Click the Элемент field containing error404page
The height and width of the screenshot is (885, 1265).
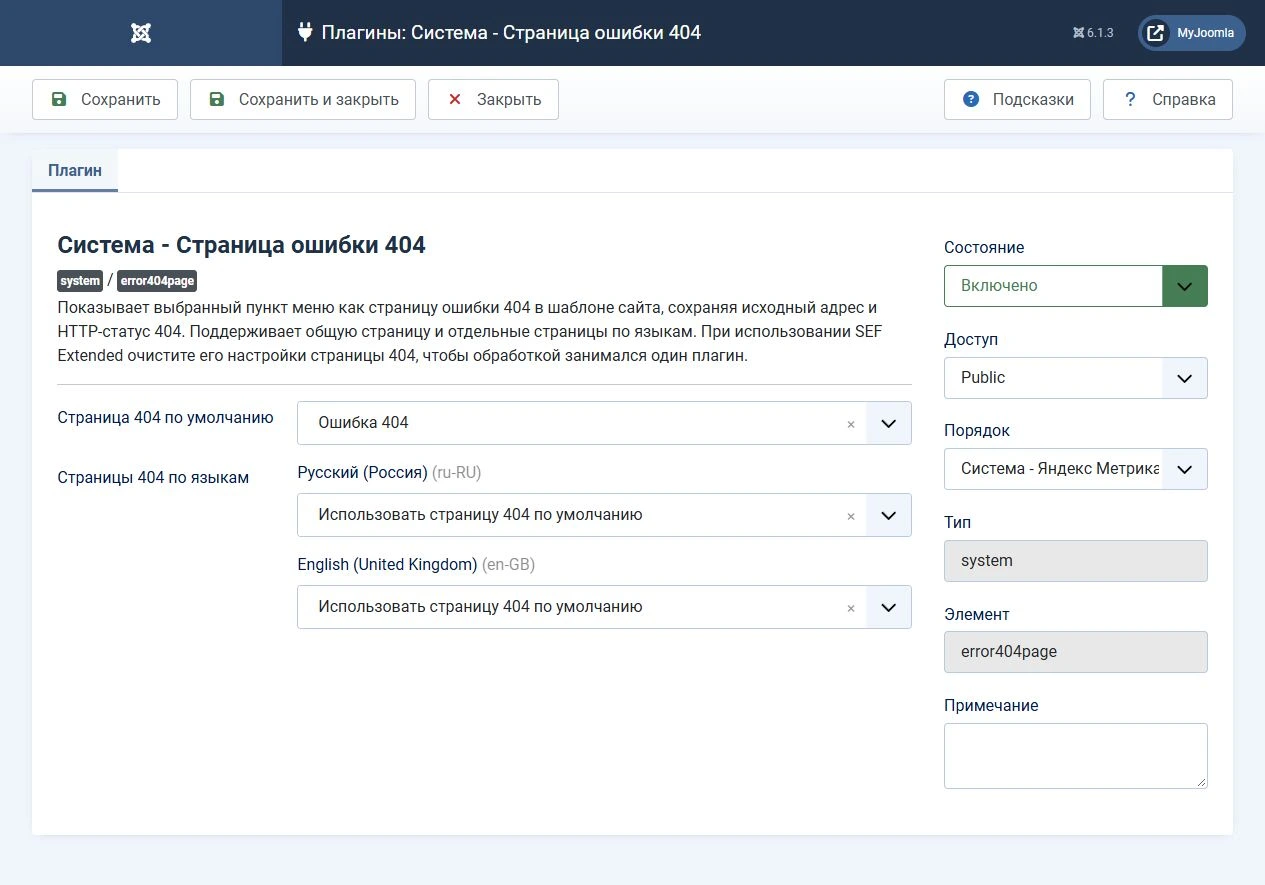coord(1076,652)
